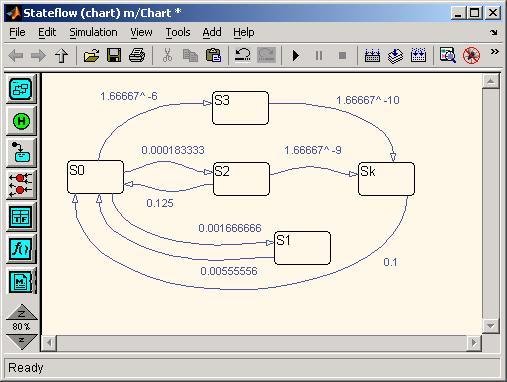Open the Tools menu
The width and height of the screenshot is (507, 382).
pyautogui.click(x=178, y=32)
